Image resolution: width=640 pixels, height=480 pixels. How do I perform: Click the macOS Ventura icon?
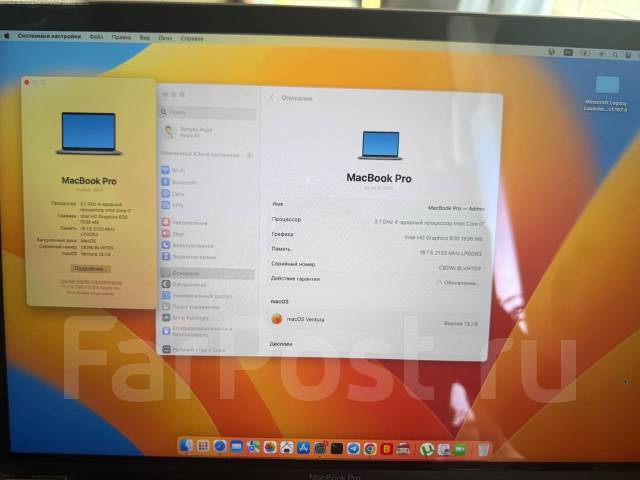click(x=277, y=319)
